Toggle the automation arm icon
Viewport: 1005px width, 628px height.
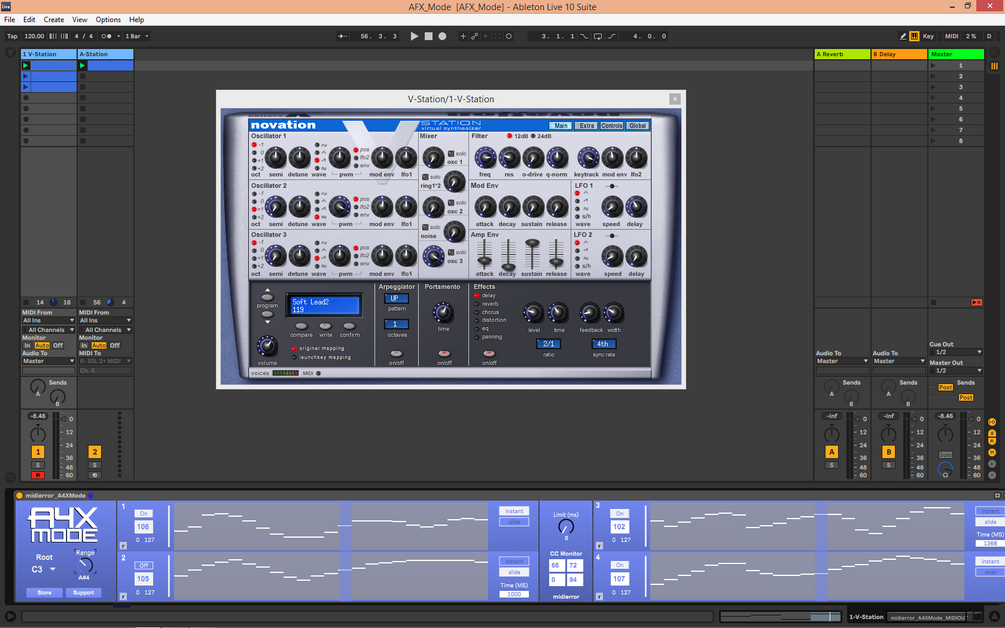(474, 36)
